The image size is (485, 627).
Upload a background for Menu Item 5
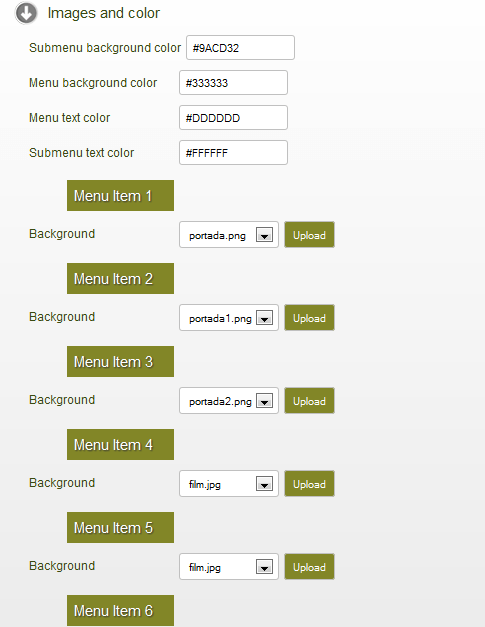click(x=309, y=567)
